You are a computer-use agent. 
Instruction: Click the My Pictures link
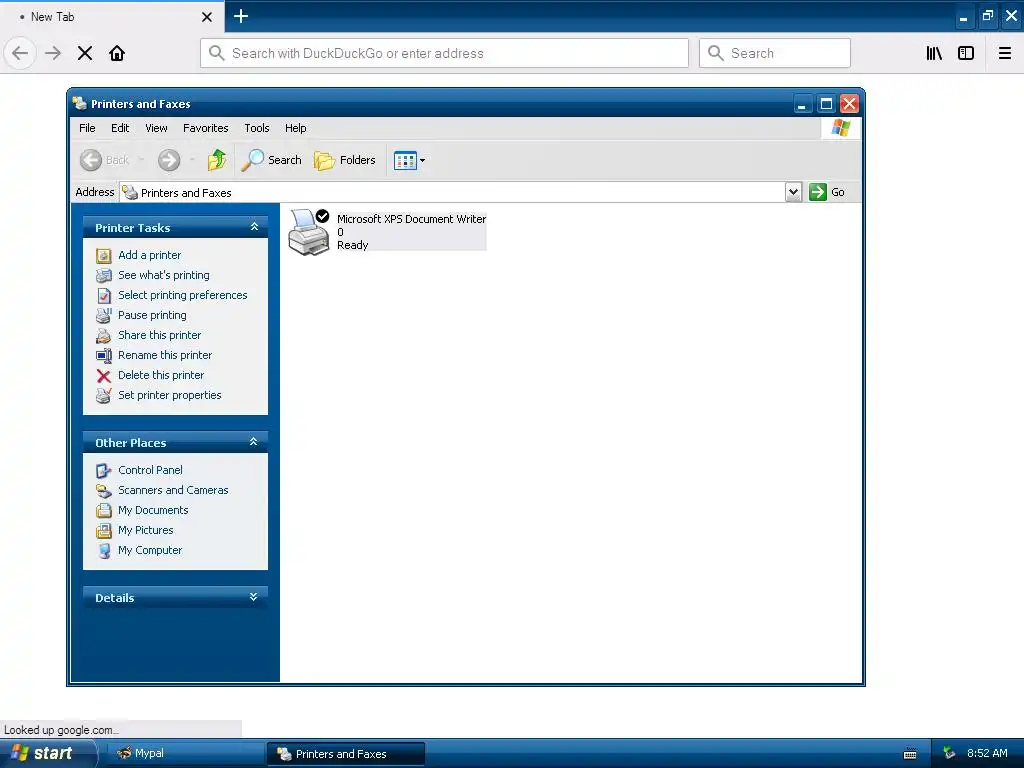(x=146, y=530)
